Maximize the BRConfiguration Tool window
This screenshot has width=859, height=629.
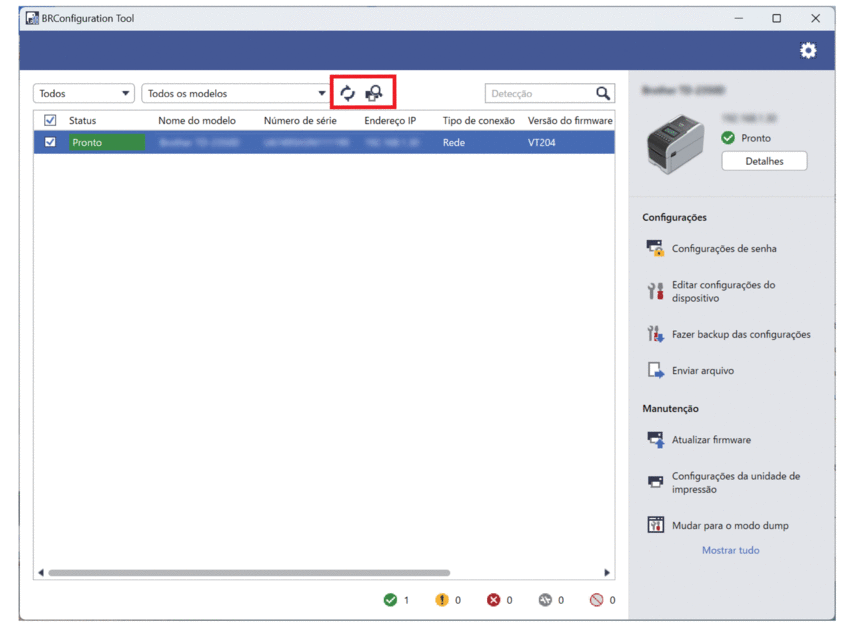[776, 18]
